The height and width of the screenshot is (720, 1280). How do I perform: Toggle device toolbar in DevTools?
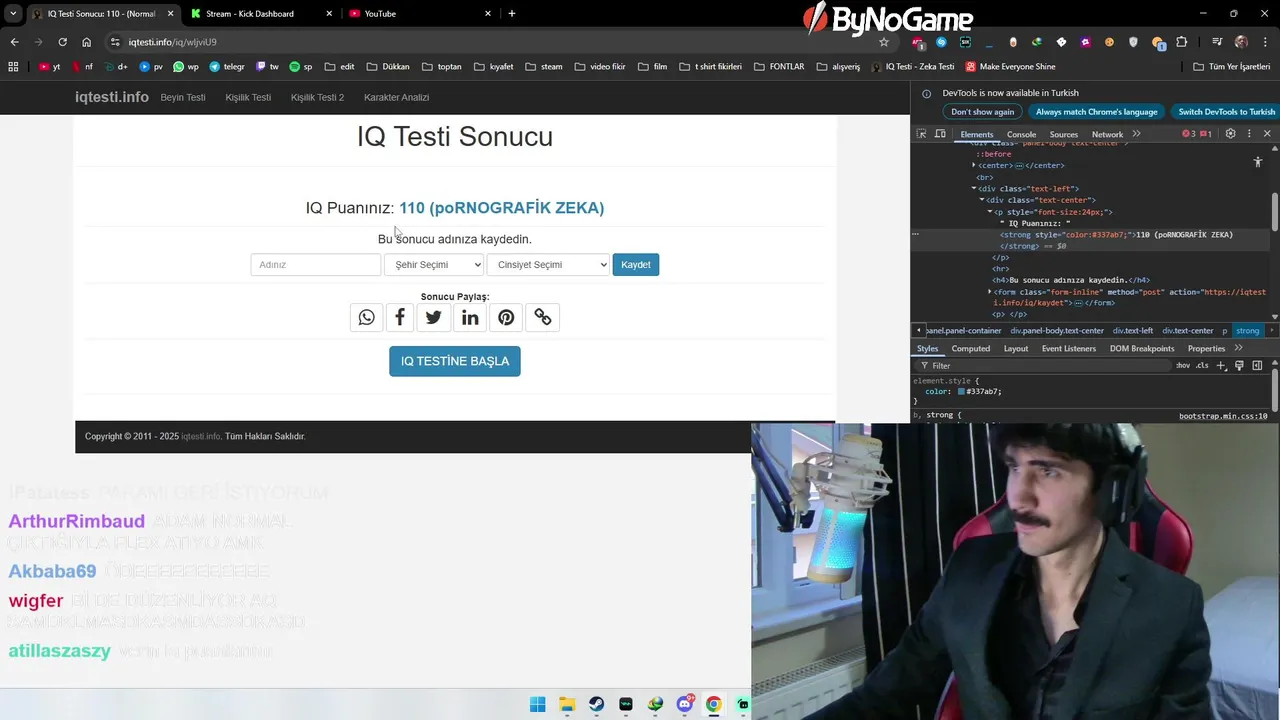coord(940,134)
